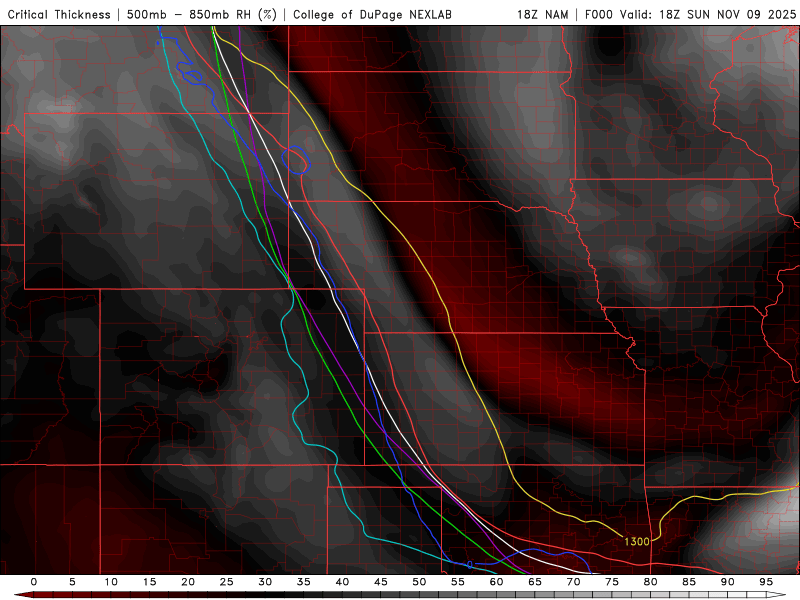
Task: Click the 'College of DuPage NEXLAB' text
Action: [x=372, y=14]
